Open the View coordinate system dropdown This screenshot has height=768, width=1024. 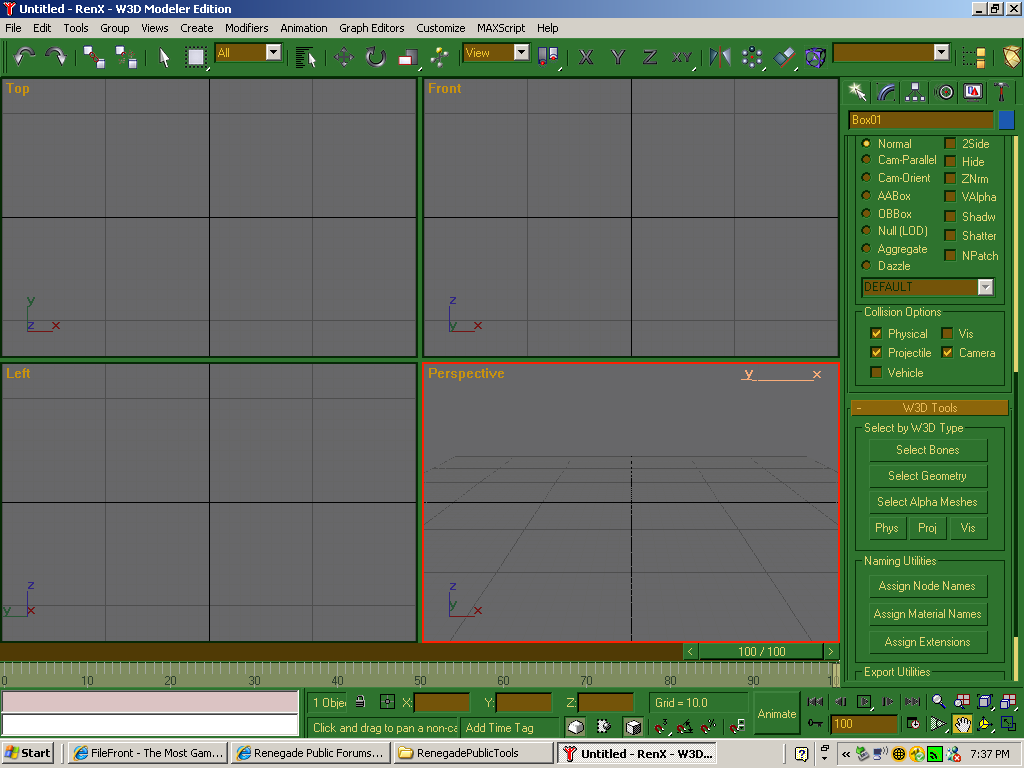point(521,53)
